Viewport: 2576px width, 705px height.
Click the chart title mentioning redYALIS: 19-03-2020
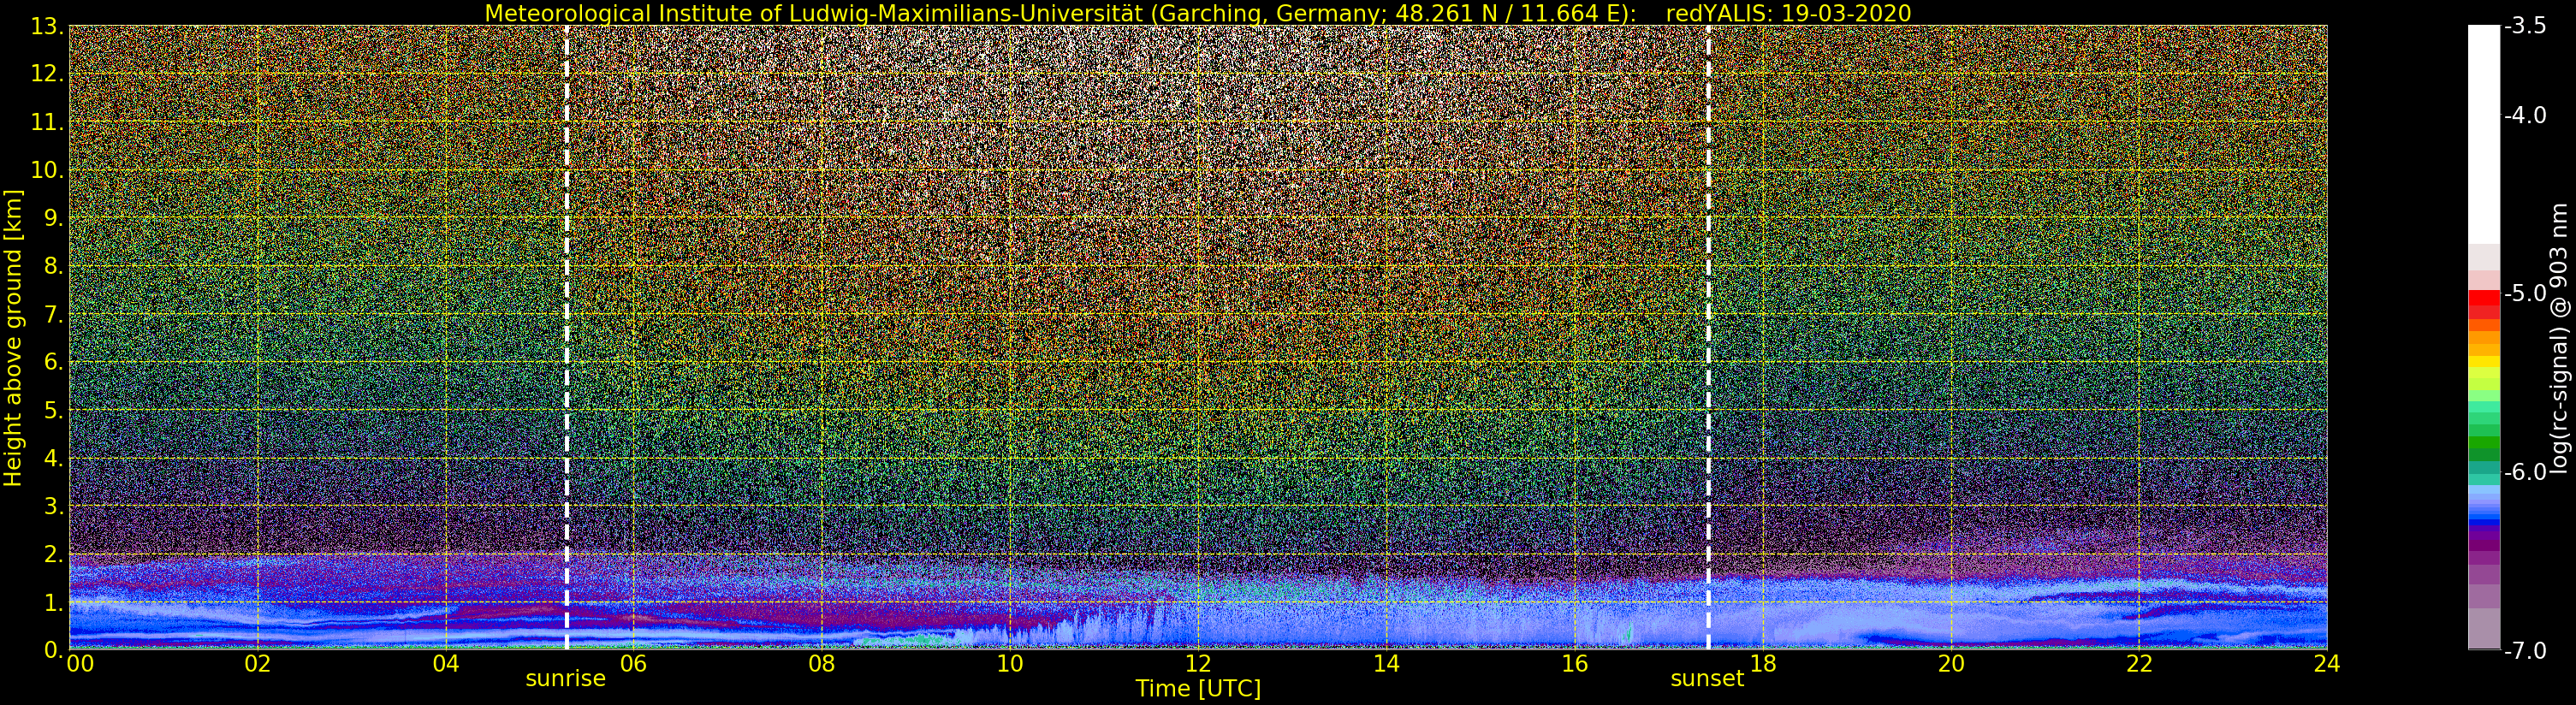click(1197, 13)
